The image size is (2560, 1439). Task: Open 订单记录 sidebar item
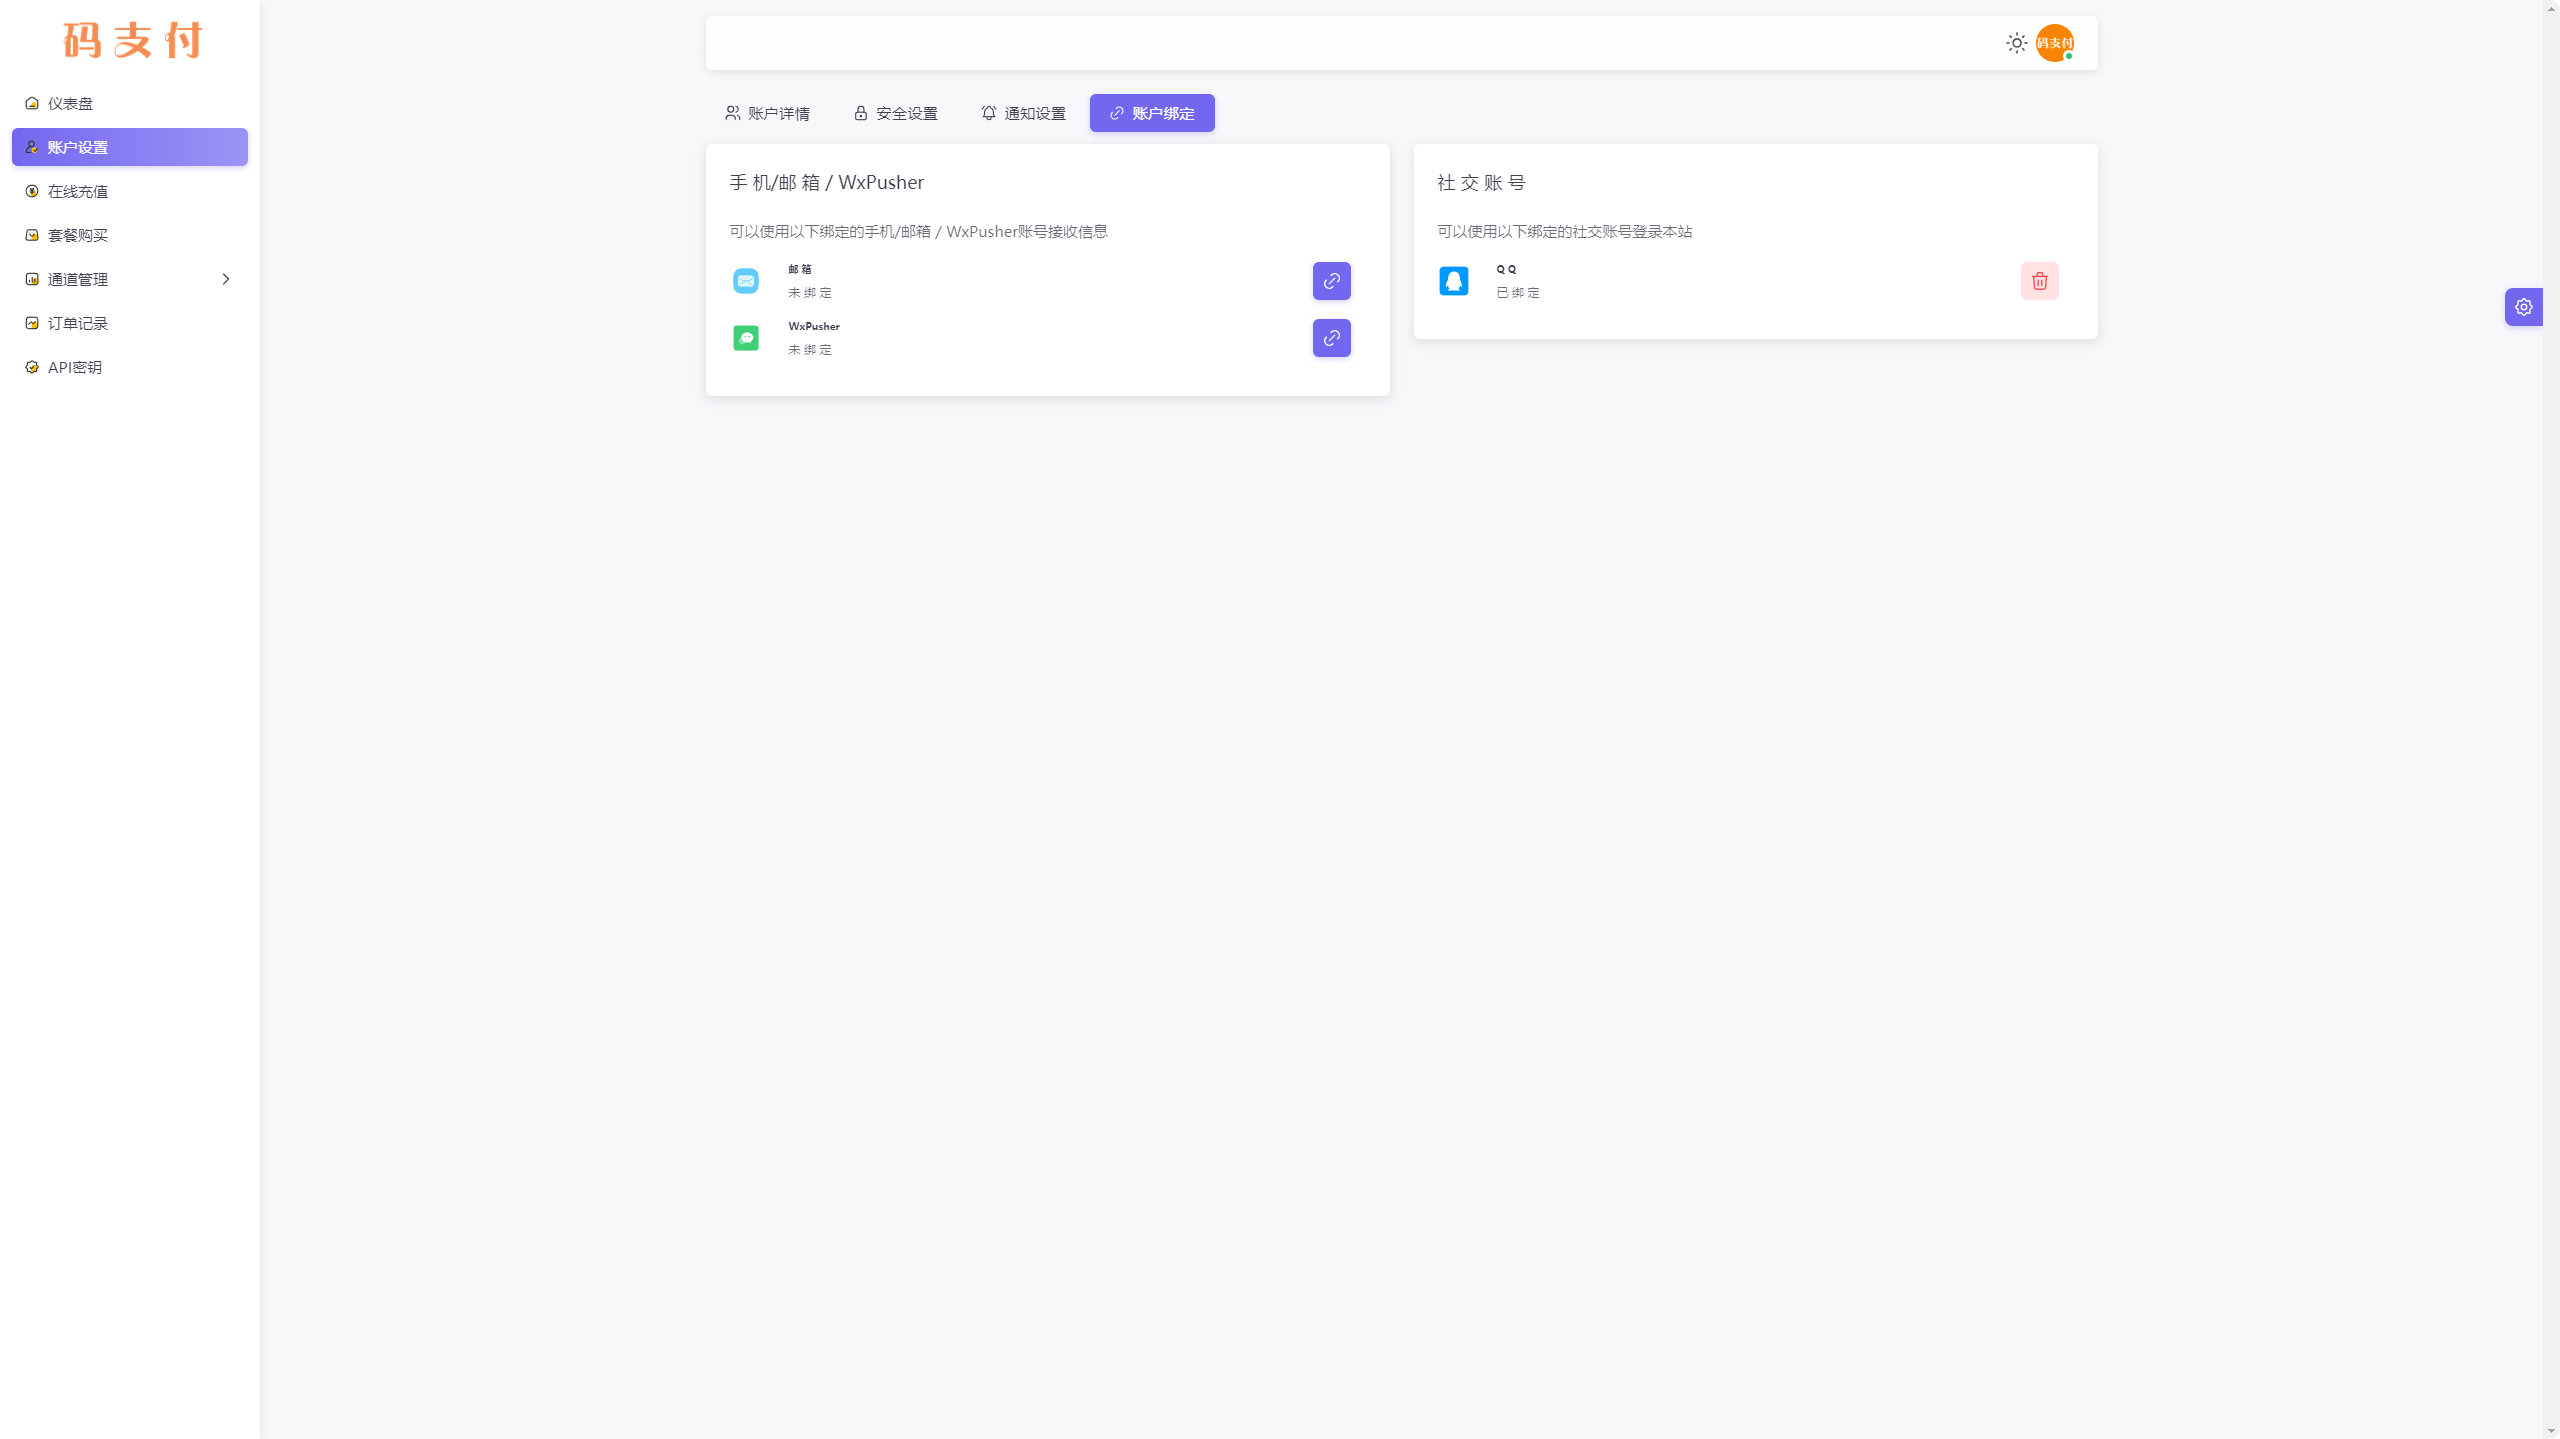pos(78,323)
